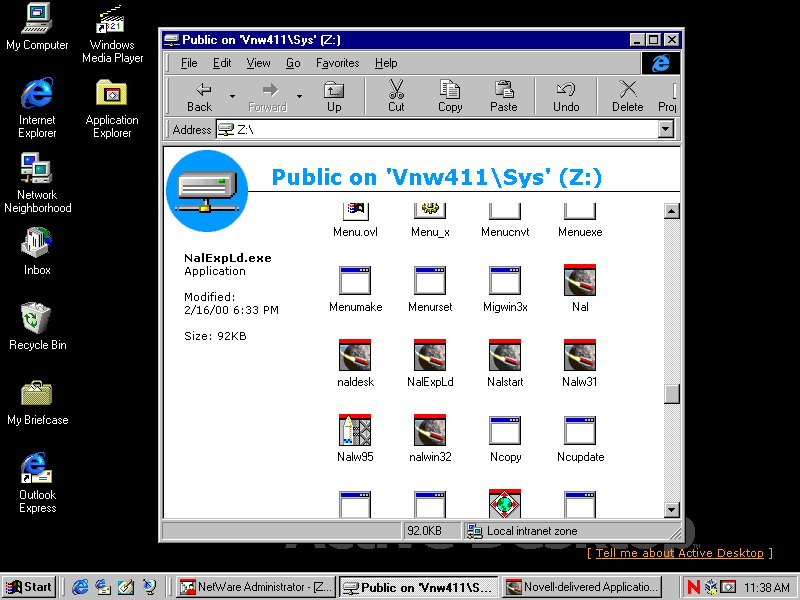Screen dimensions: 800x600
Task: Select the Menurset application icon
Action: [x=430, y=280]
